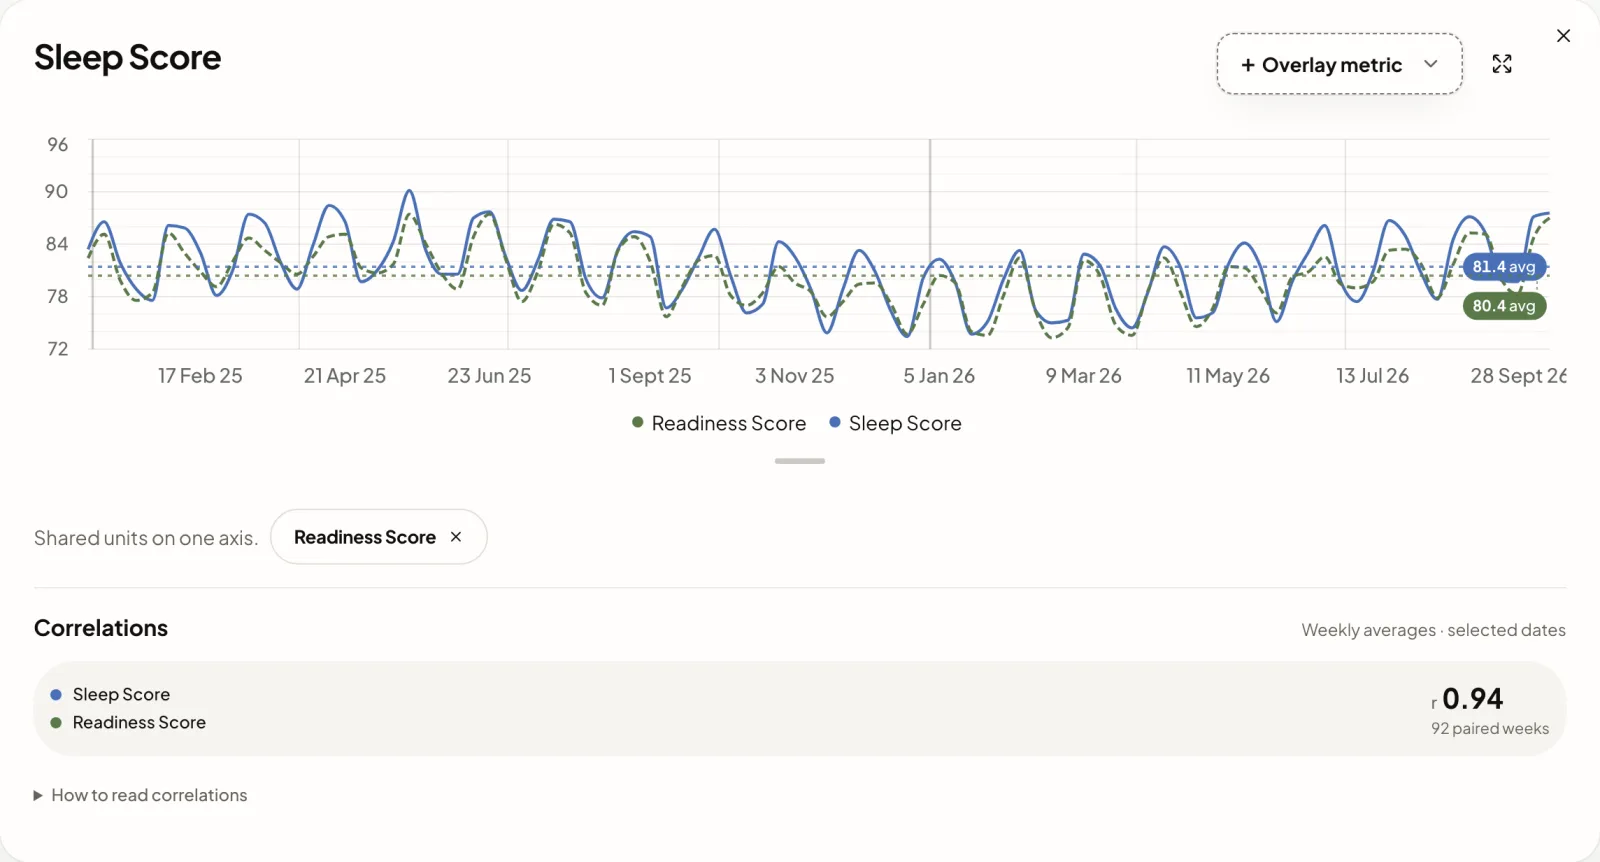This screenshot has height=862, width=1600.
Task: Click Sleep Score in the correlation card
Action: (x=121, y=694)
